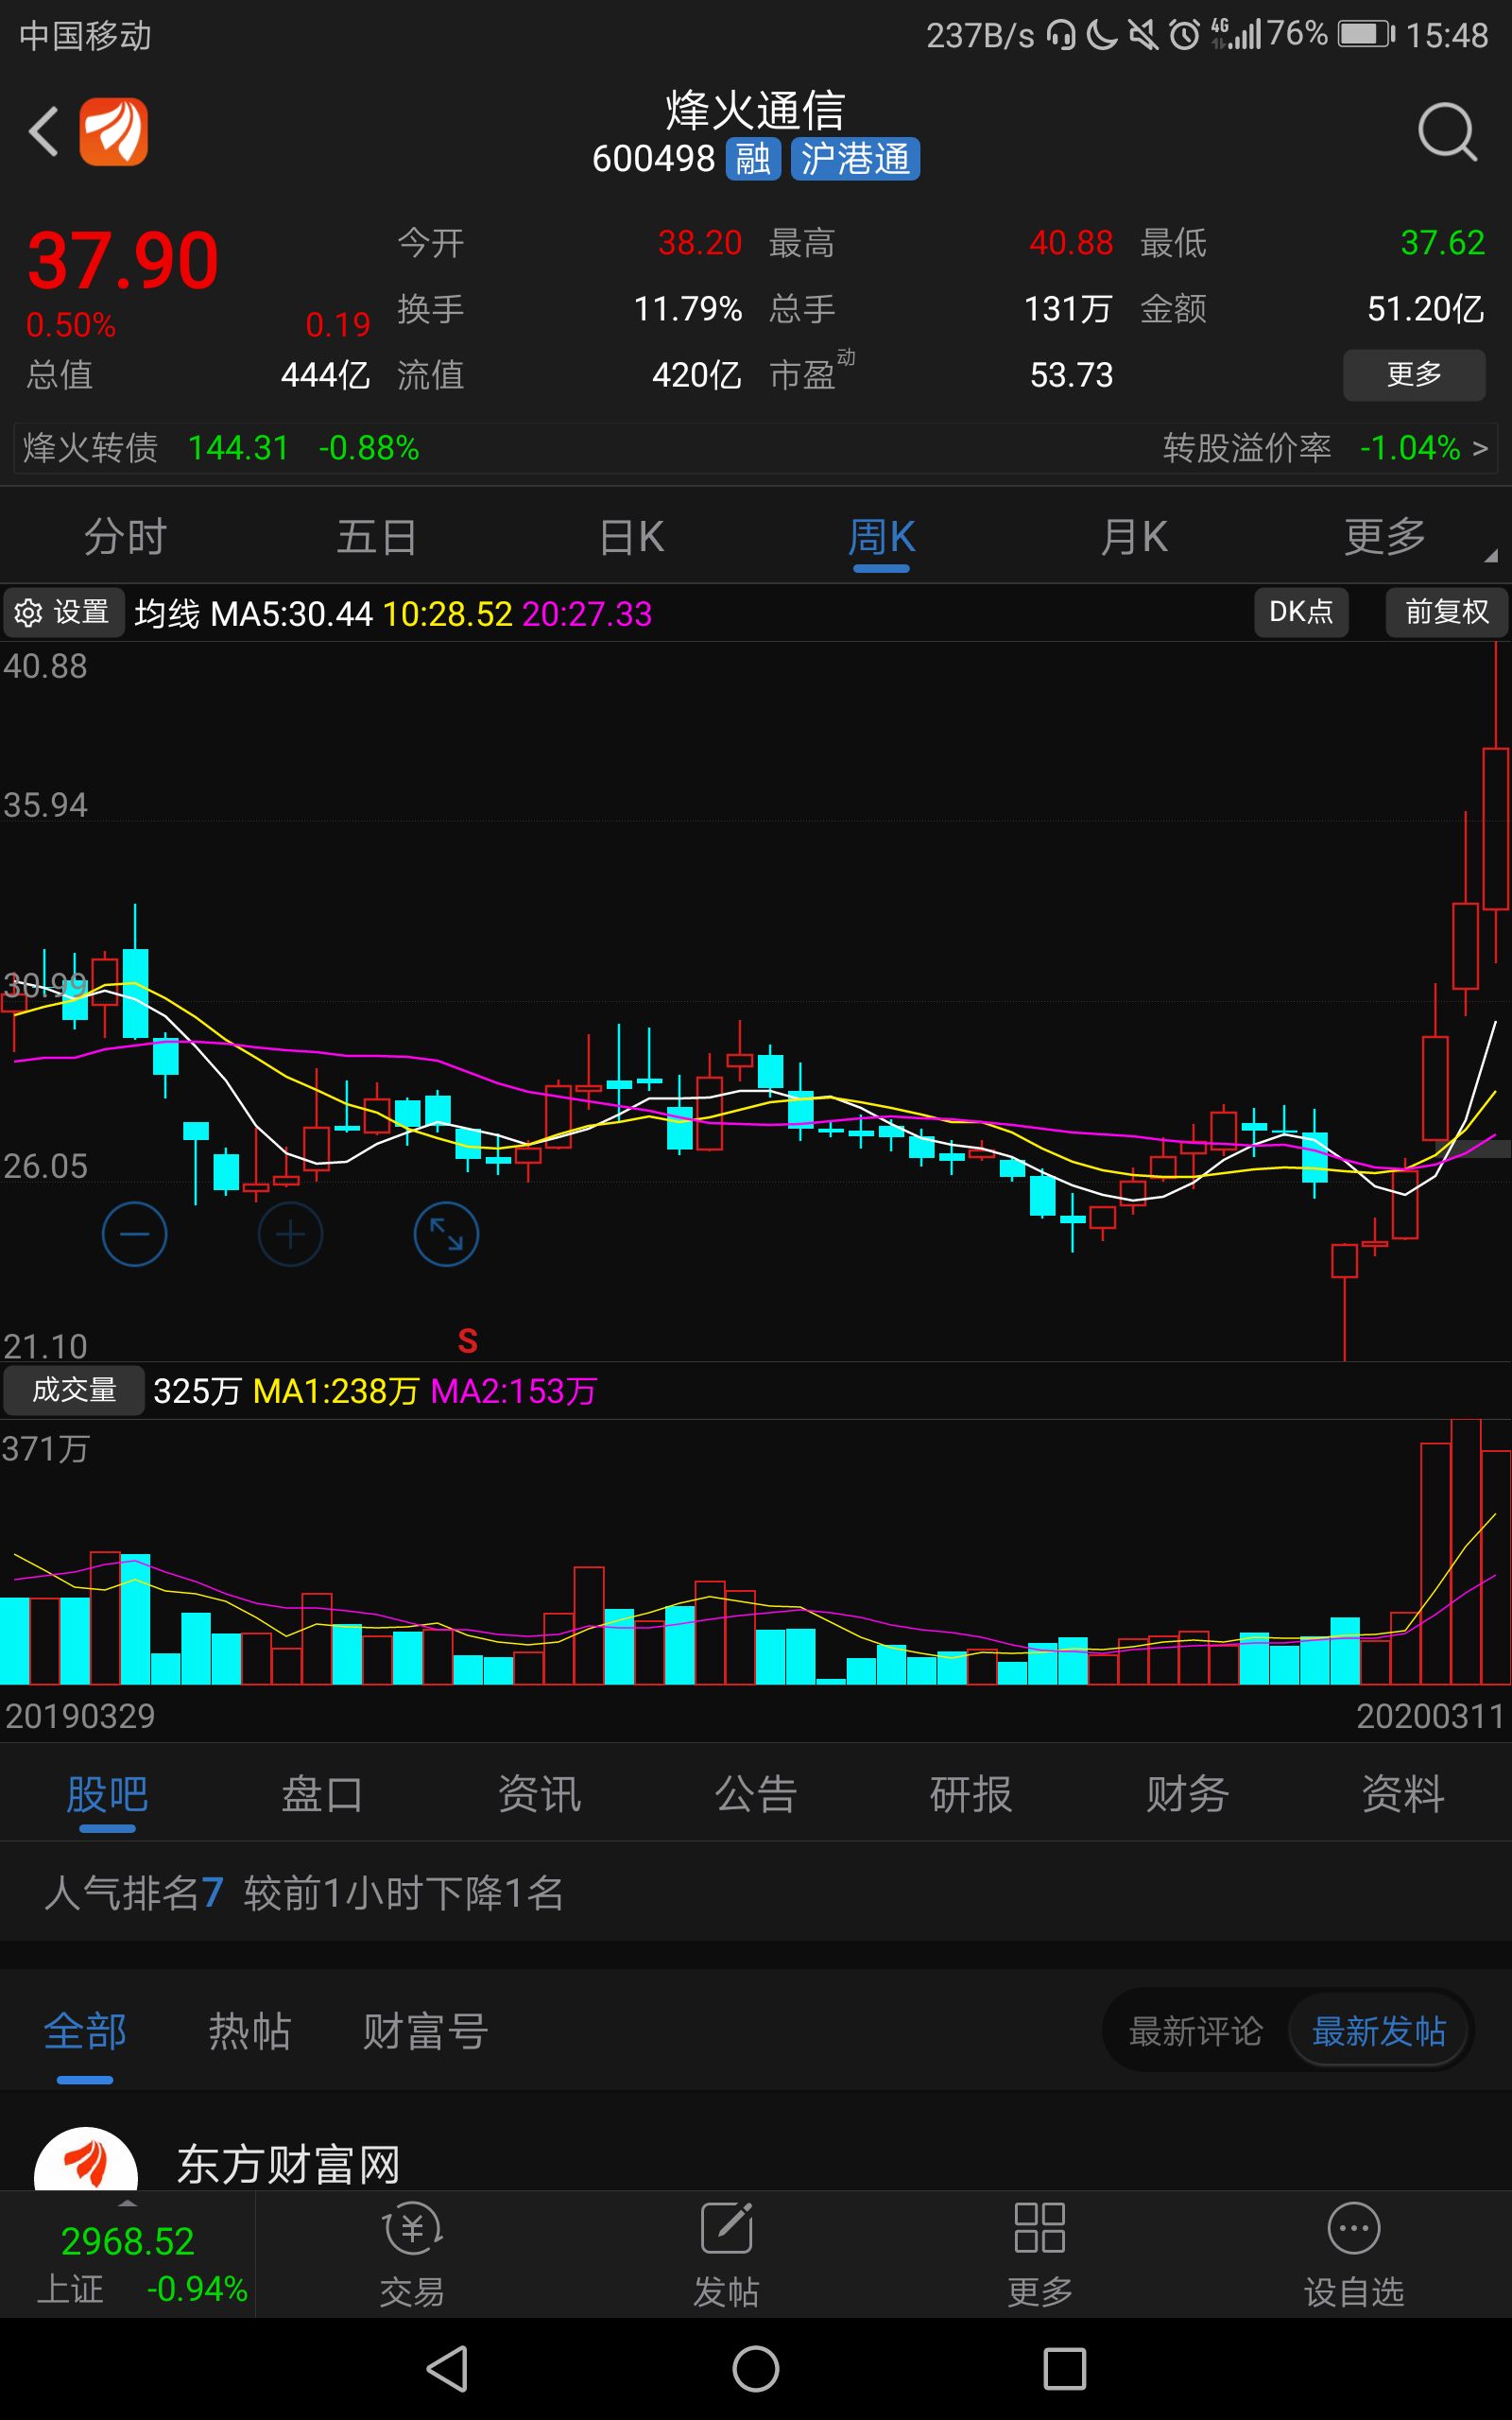Screen dimensions: 1512x2420
Task: Tap the 东方财富网 poster name
Action: 288,2165
